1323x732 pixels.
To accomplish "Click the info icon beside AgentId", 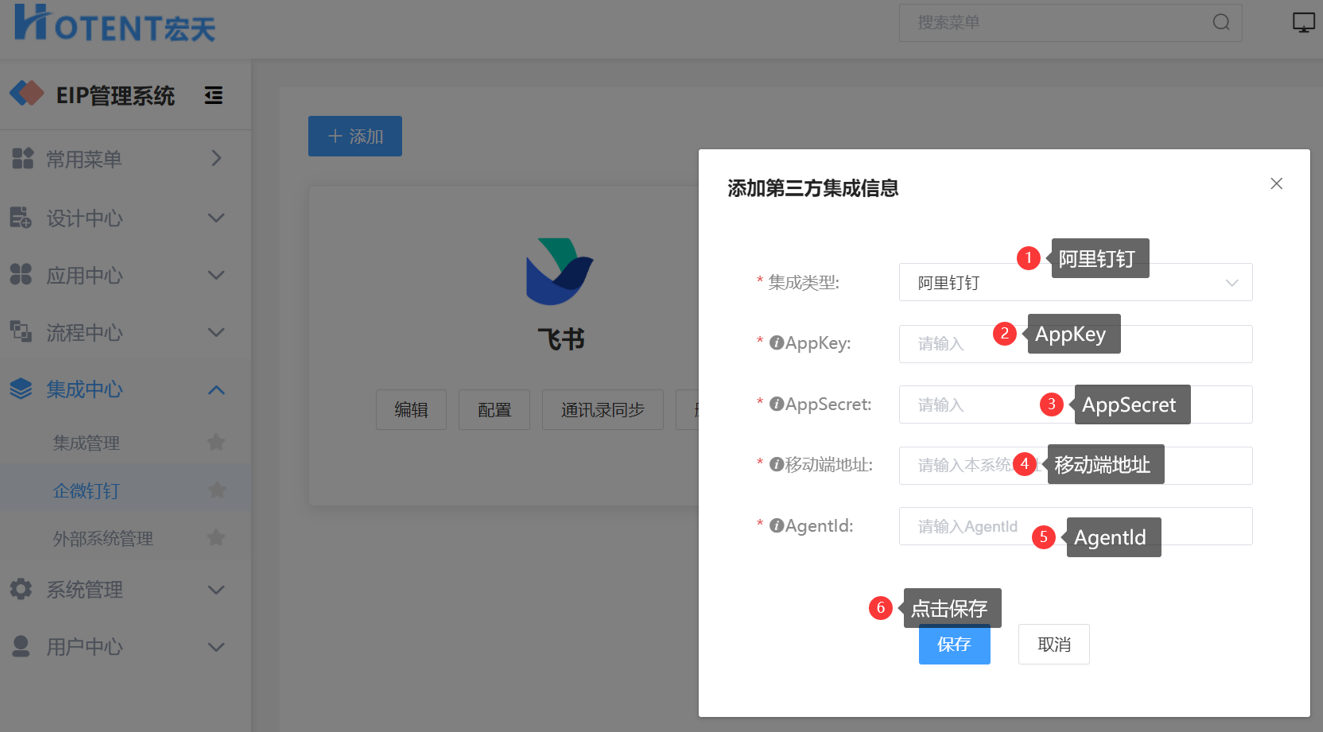I will tap(776, 526).
